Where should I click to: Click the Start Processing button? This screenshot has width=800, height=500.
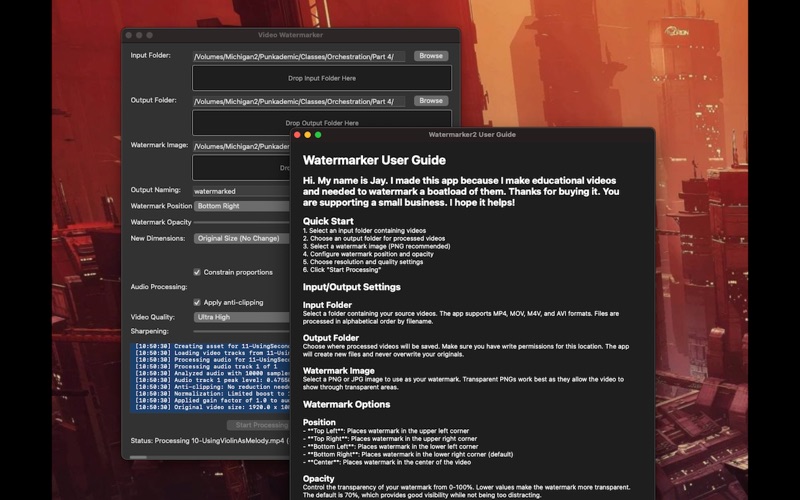pyautogui.click(x=259, y=425)
